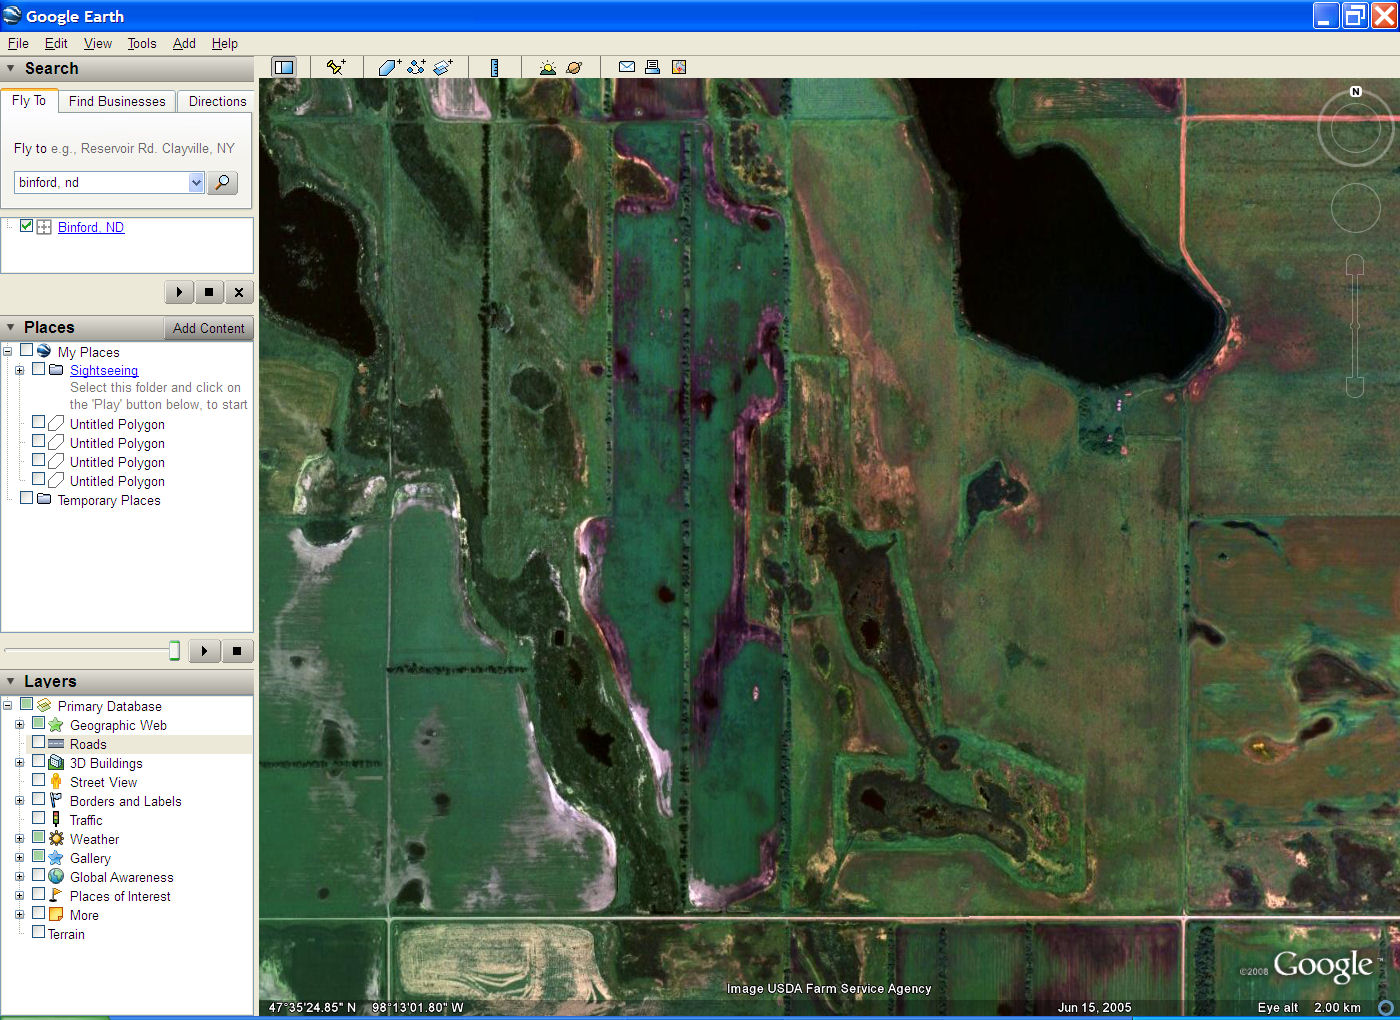Screen dimensions: 1400x1020
Task: Open the Fly To history dropdown
Action: 196,182
